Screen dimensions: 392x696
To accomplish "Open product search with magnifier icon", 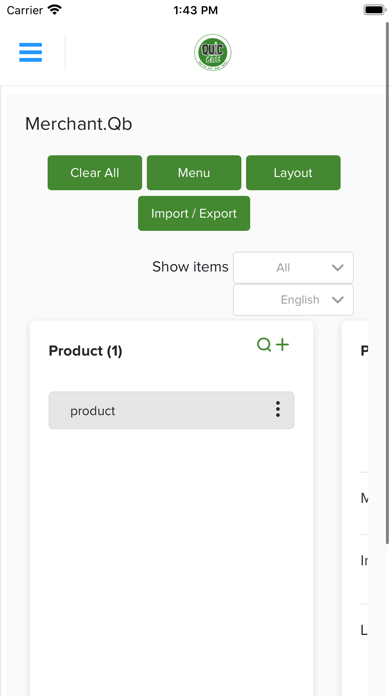I will 264,344.
